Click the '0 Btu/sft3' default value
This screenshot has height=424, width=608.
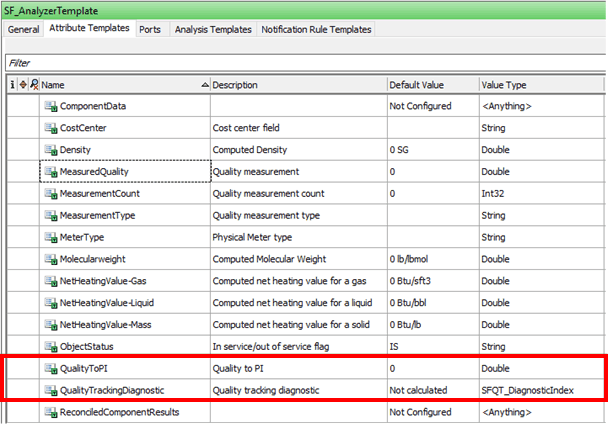point(410,281)
